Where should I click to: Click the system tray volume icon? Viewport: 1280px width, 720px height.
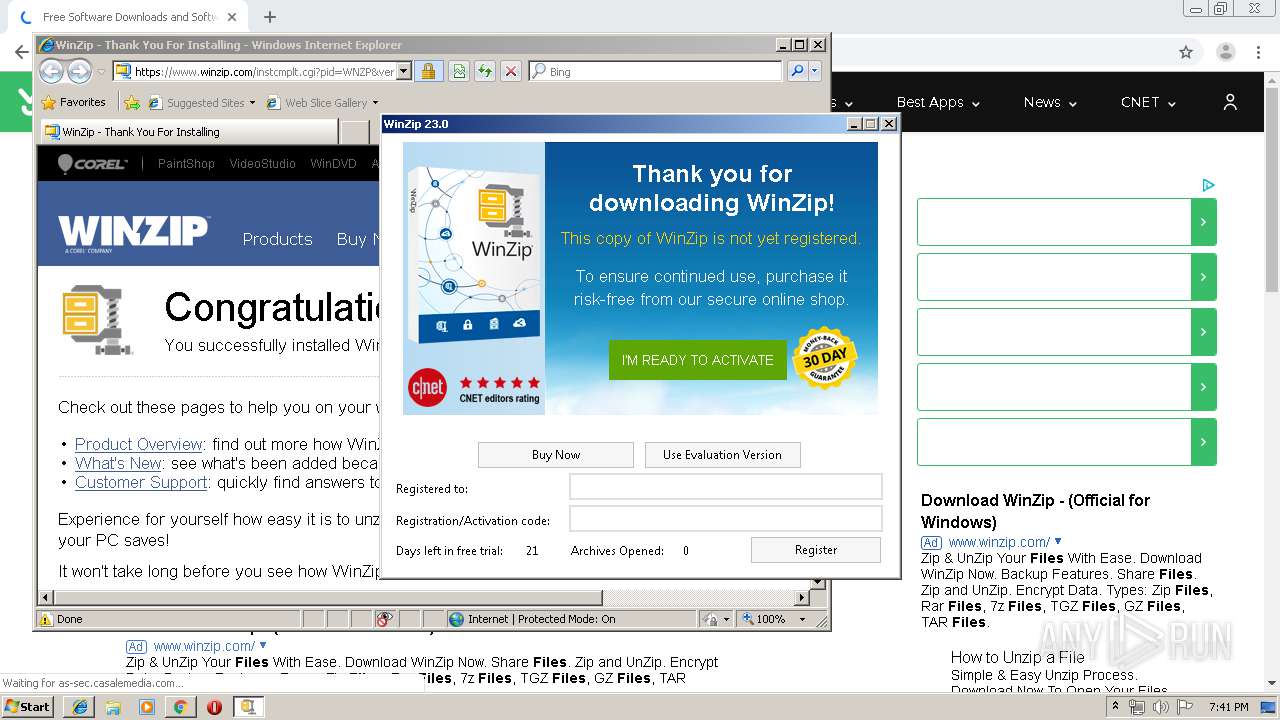tap(1161, 707)
